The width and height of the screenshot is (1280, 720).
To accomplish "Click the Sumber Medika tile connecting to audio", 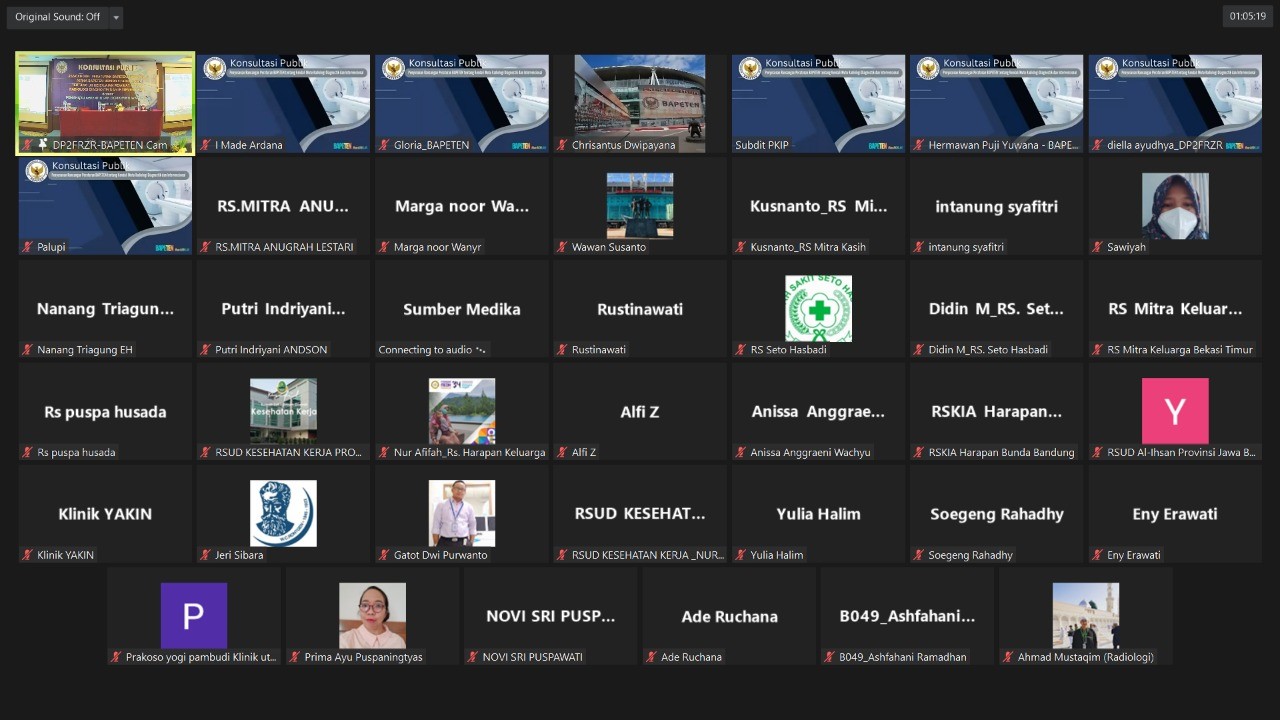I will pos(461,309).
